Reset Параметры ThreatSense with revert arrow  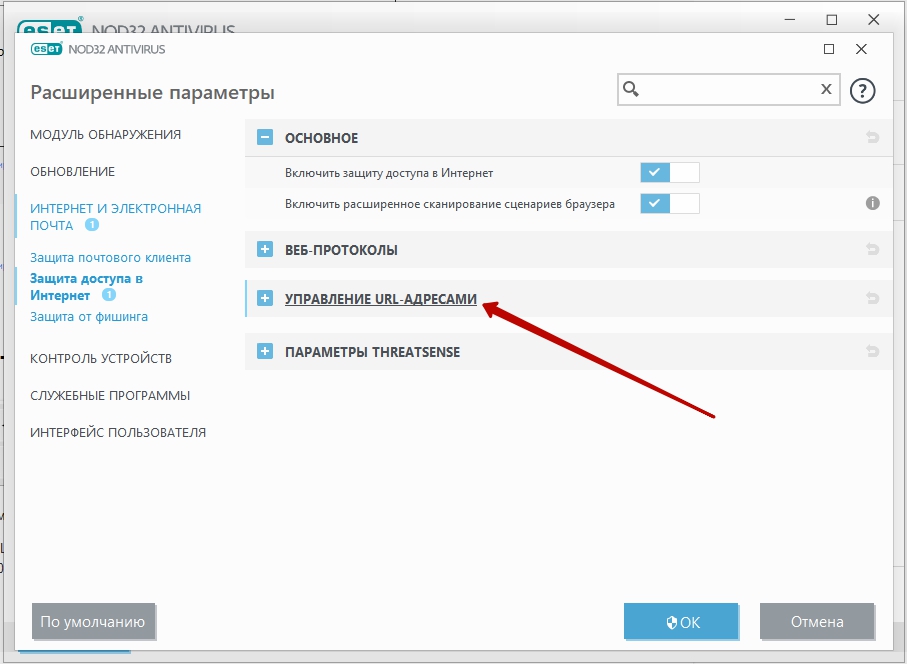[872, 352]
